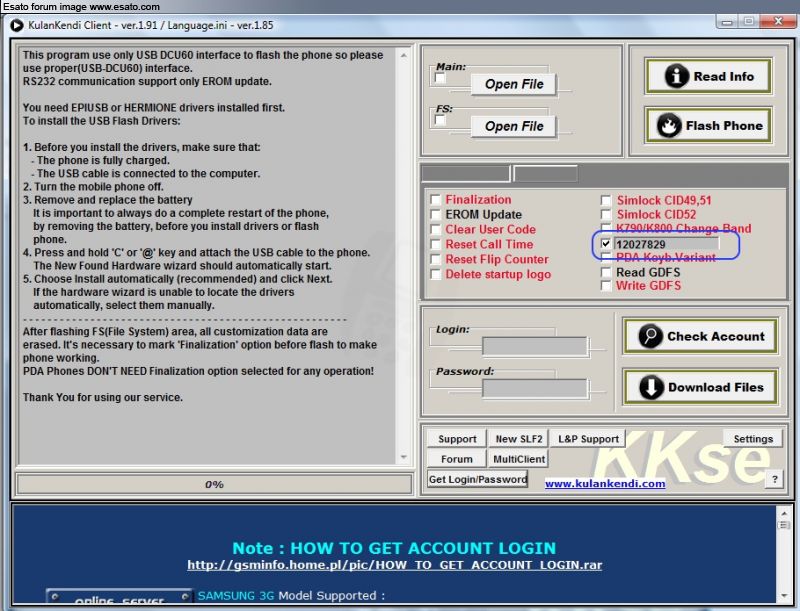Click the Read Info button
Screen dimensions: 800x611
pos(708,76)
